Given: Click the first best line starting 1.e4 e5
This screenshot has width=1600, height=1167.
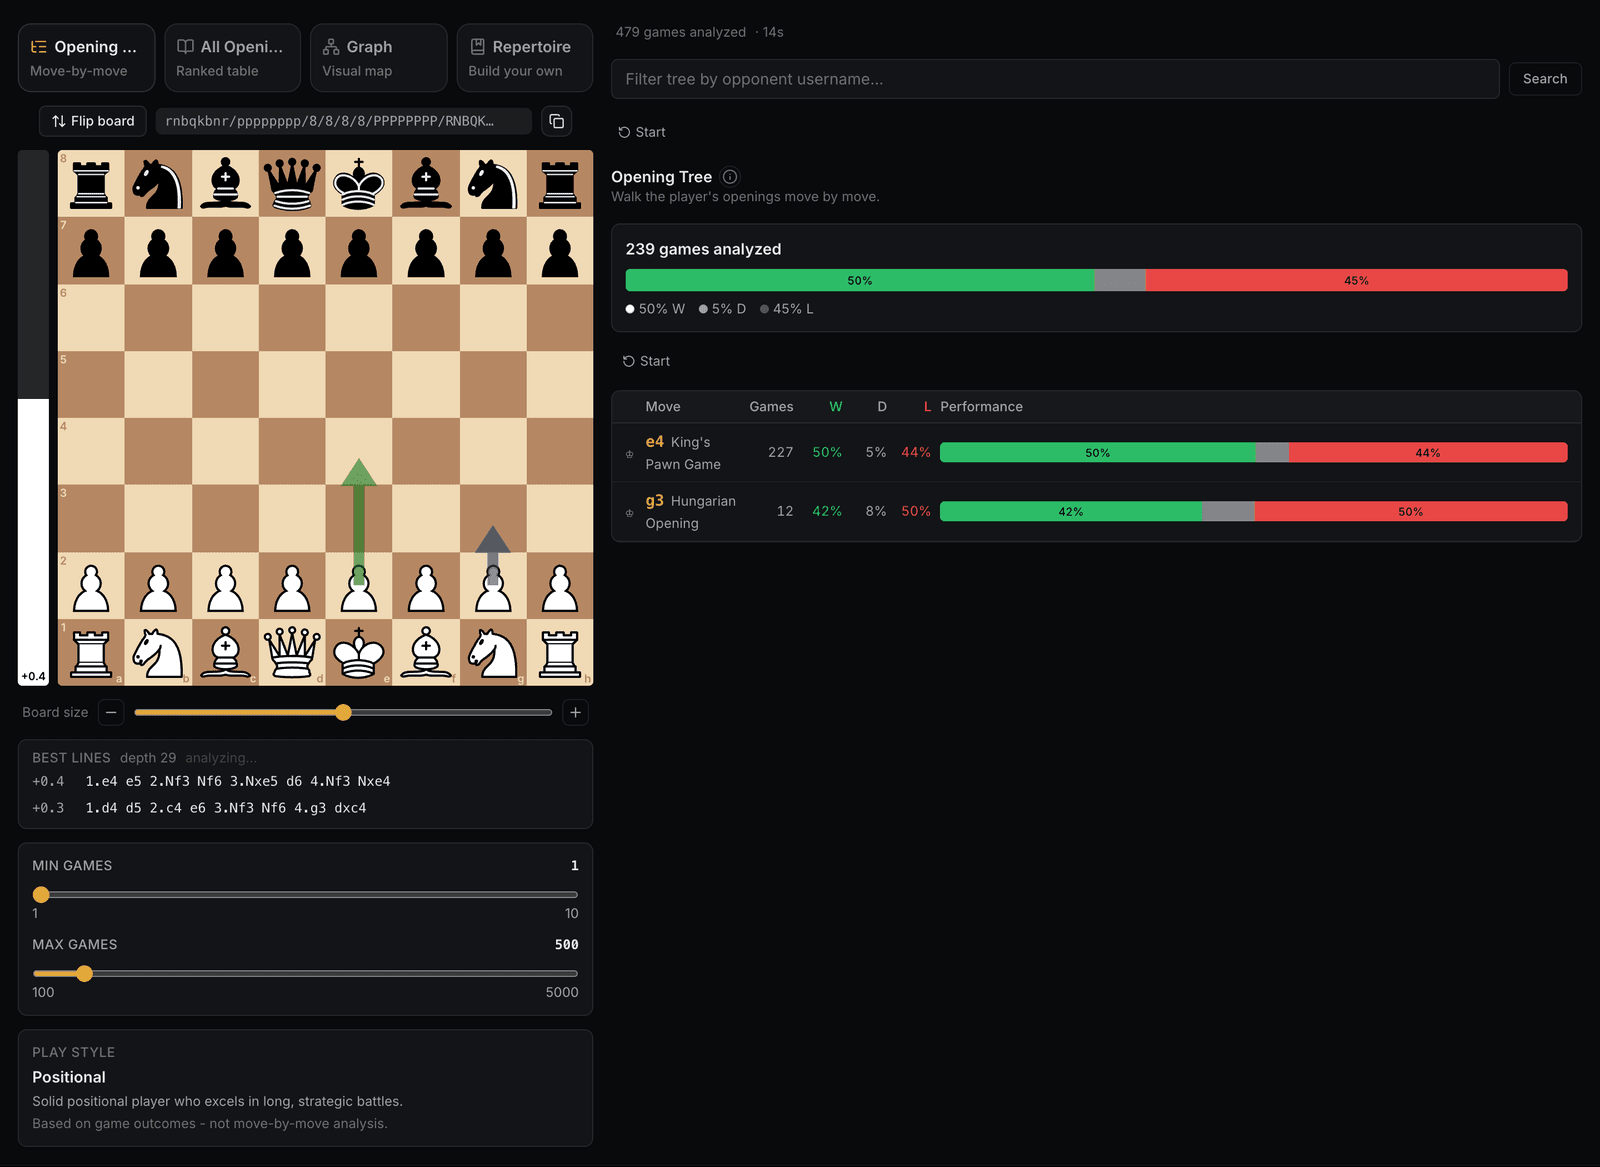Looking at the screenshot, I should [238, 781].
